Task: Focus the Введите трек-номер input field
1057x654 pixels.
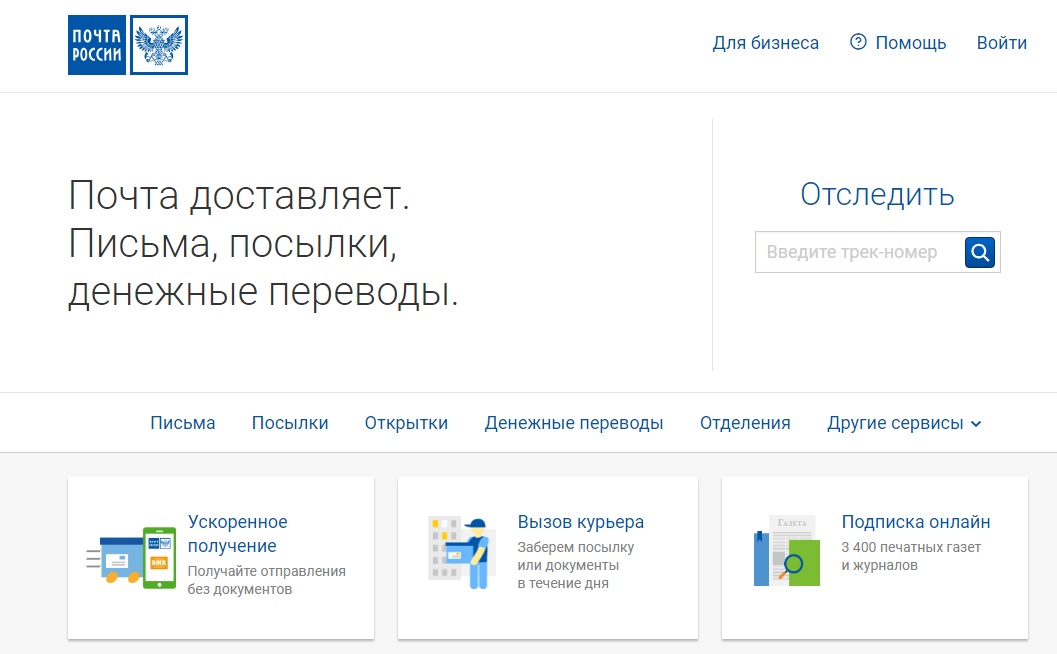Action: tap(859, 252)
